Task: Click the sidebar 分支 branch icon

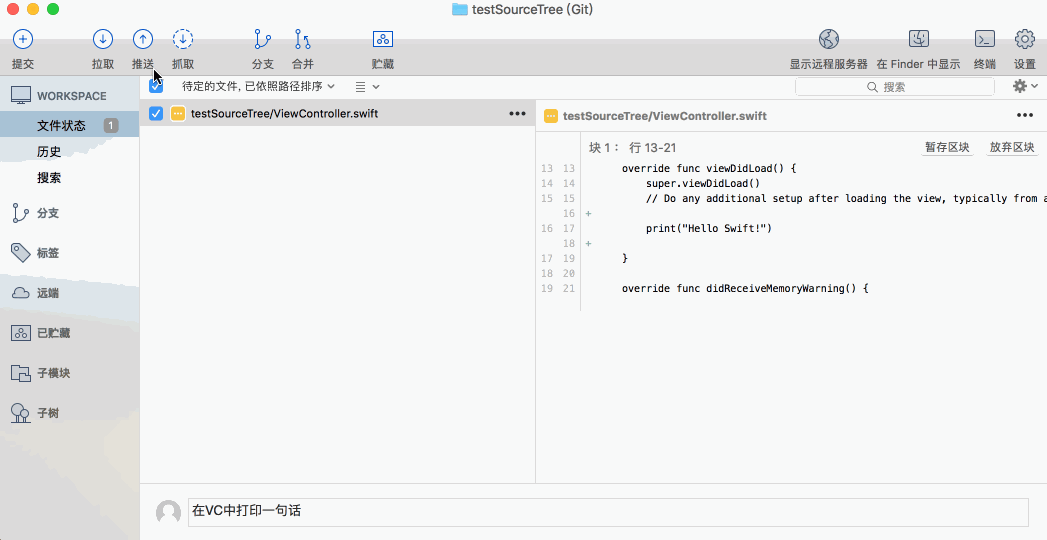Action: (x=21, y=213)
